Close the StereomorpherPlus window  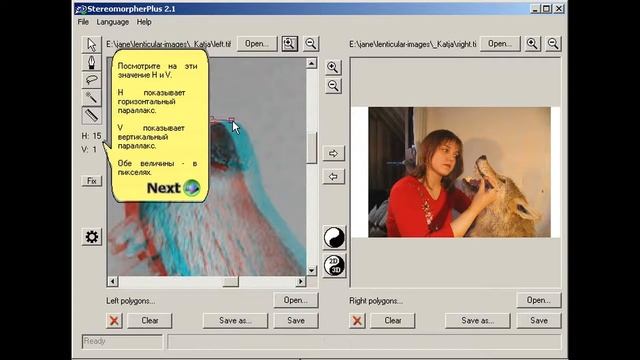pyautogui.click(x=559, y=9)
